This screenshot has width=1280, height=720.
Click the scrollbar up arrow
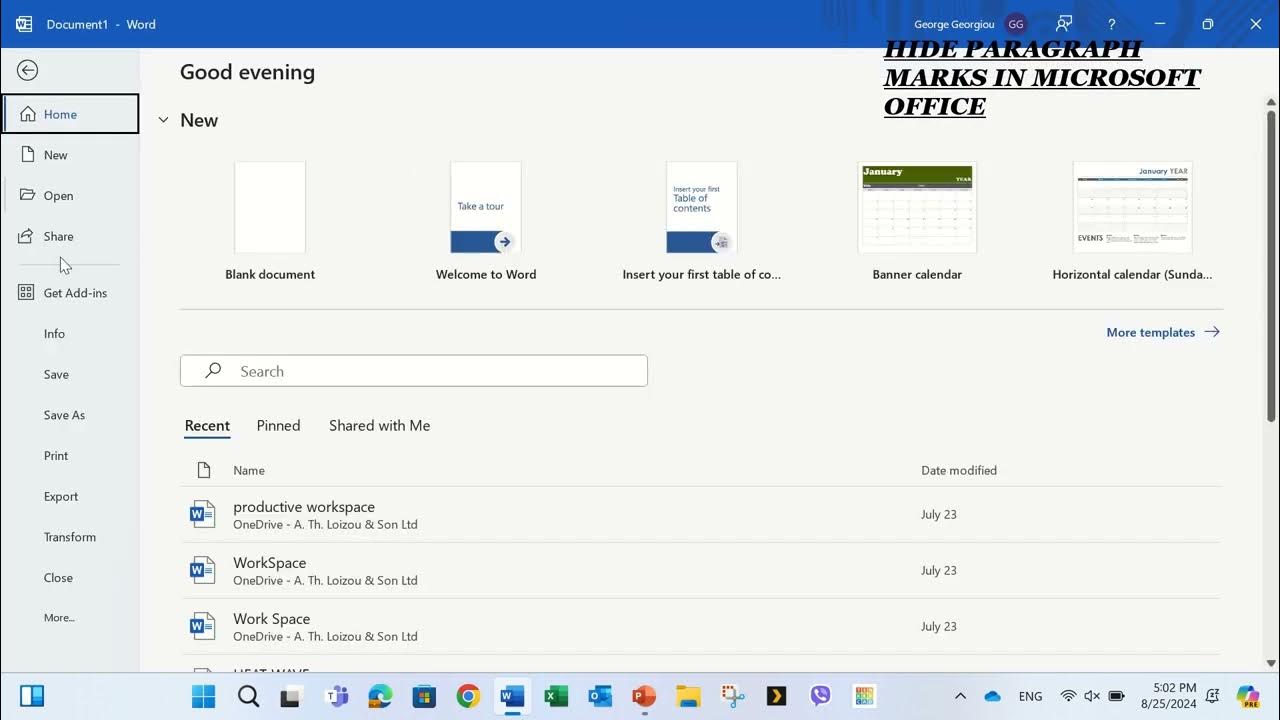point(1271,102)
